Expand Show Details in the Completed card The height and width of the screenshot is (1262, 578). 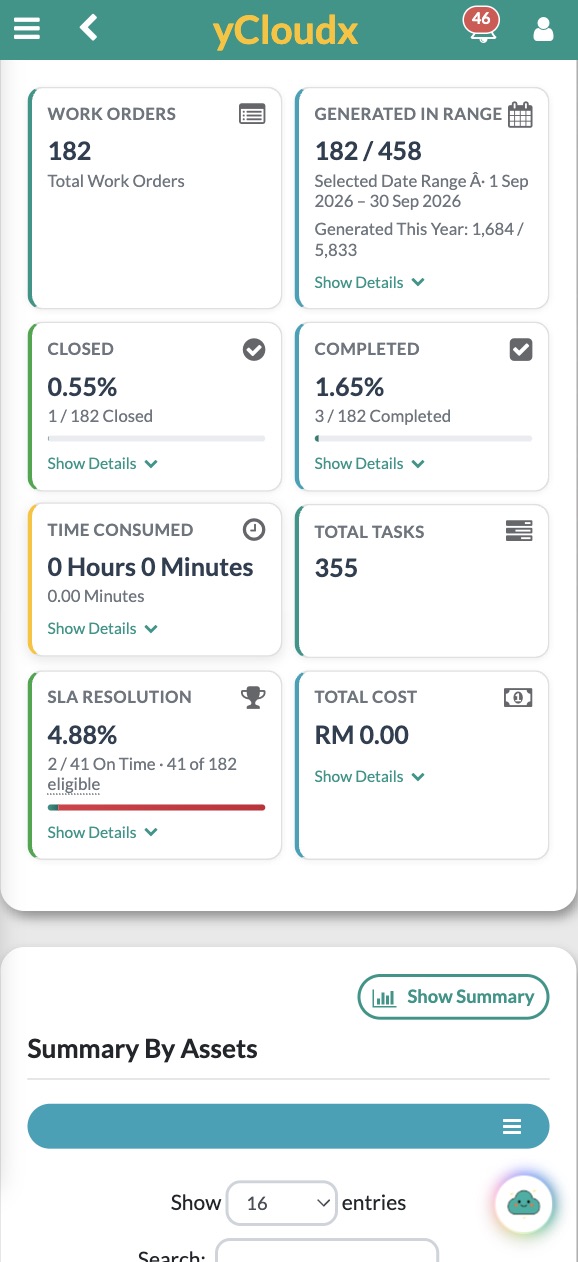click(370, 463)
